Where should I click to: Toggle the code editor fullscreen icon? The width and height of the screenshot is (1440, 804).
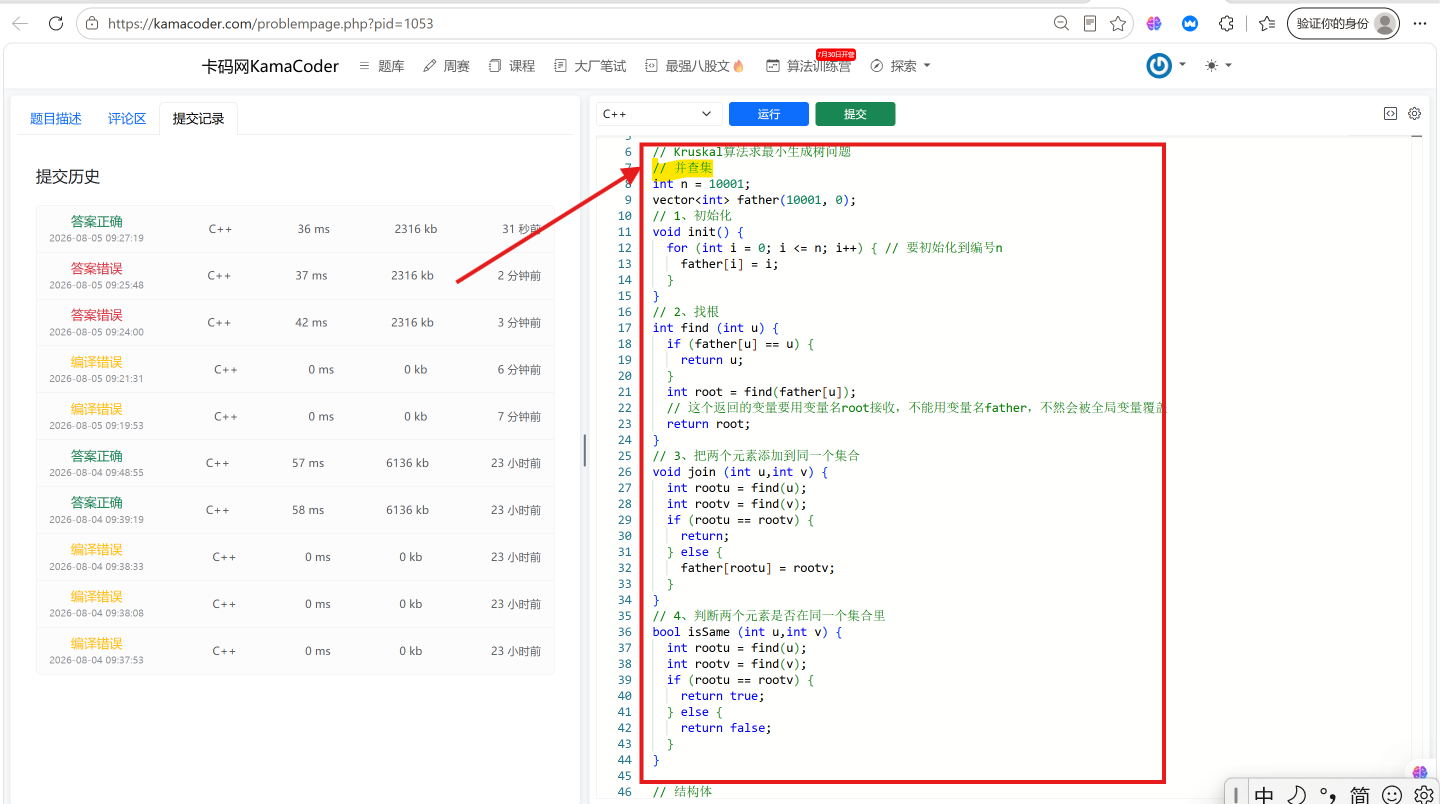click(1390, 114)
